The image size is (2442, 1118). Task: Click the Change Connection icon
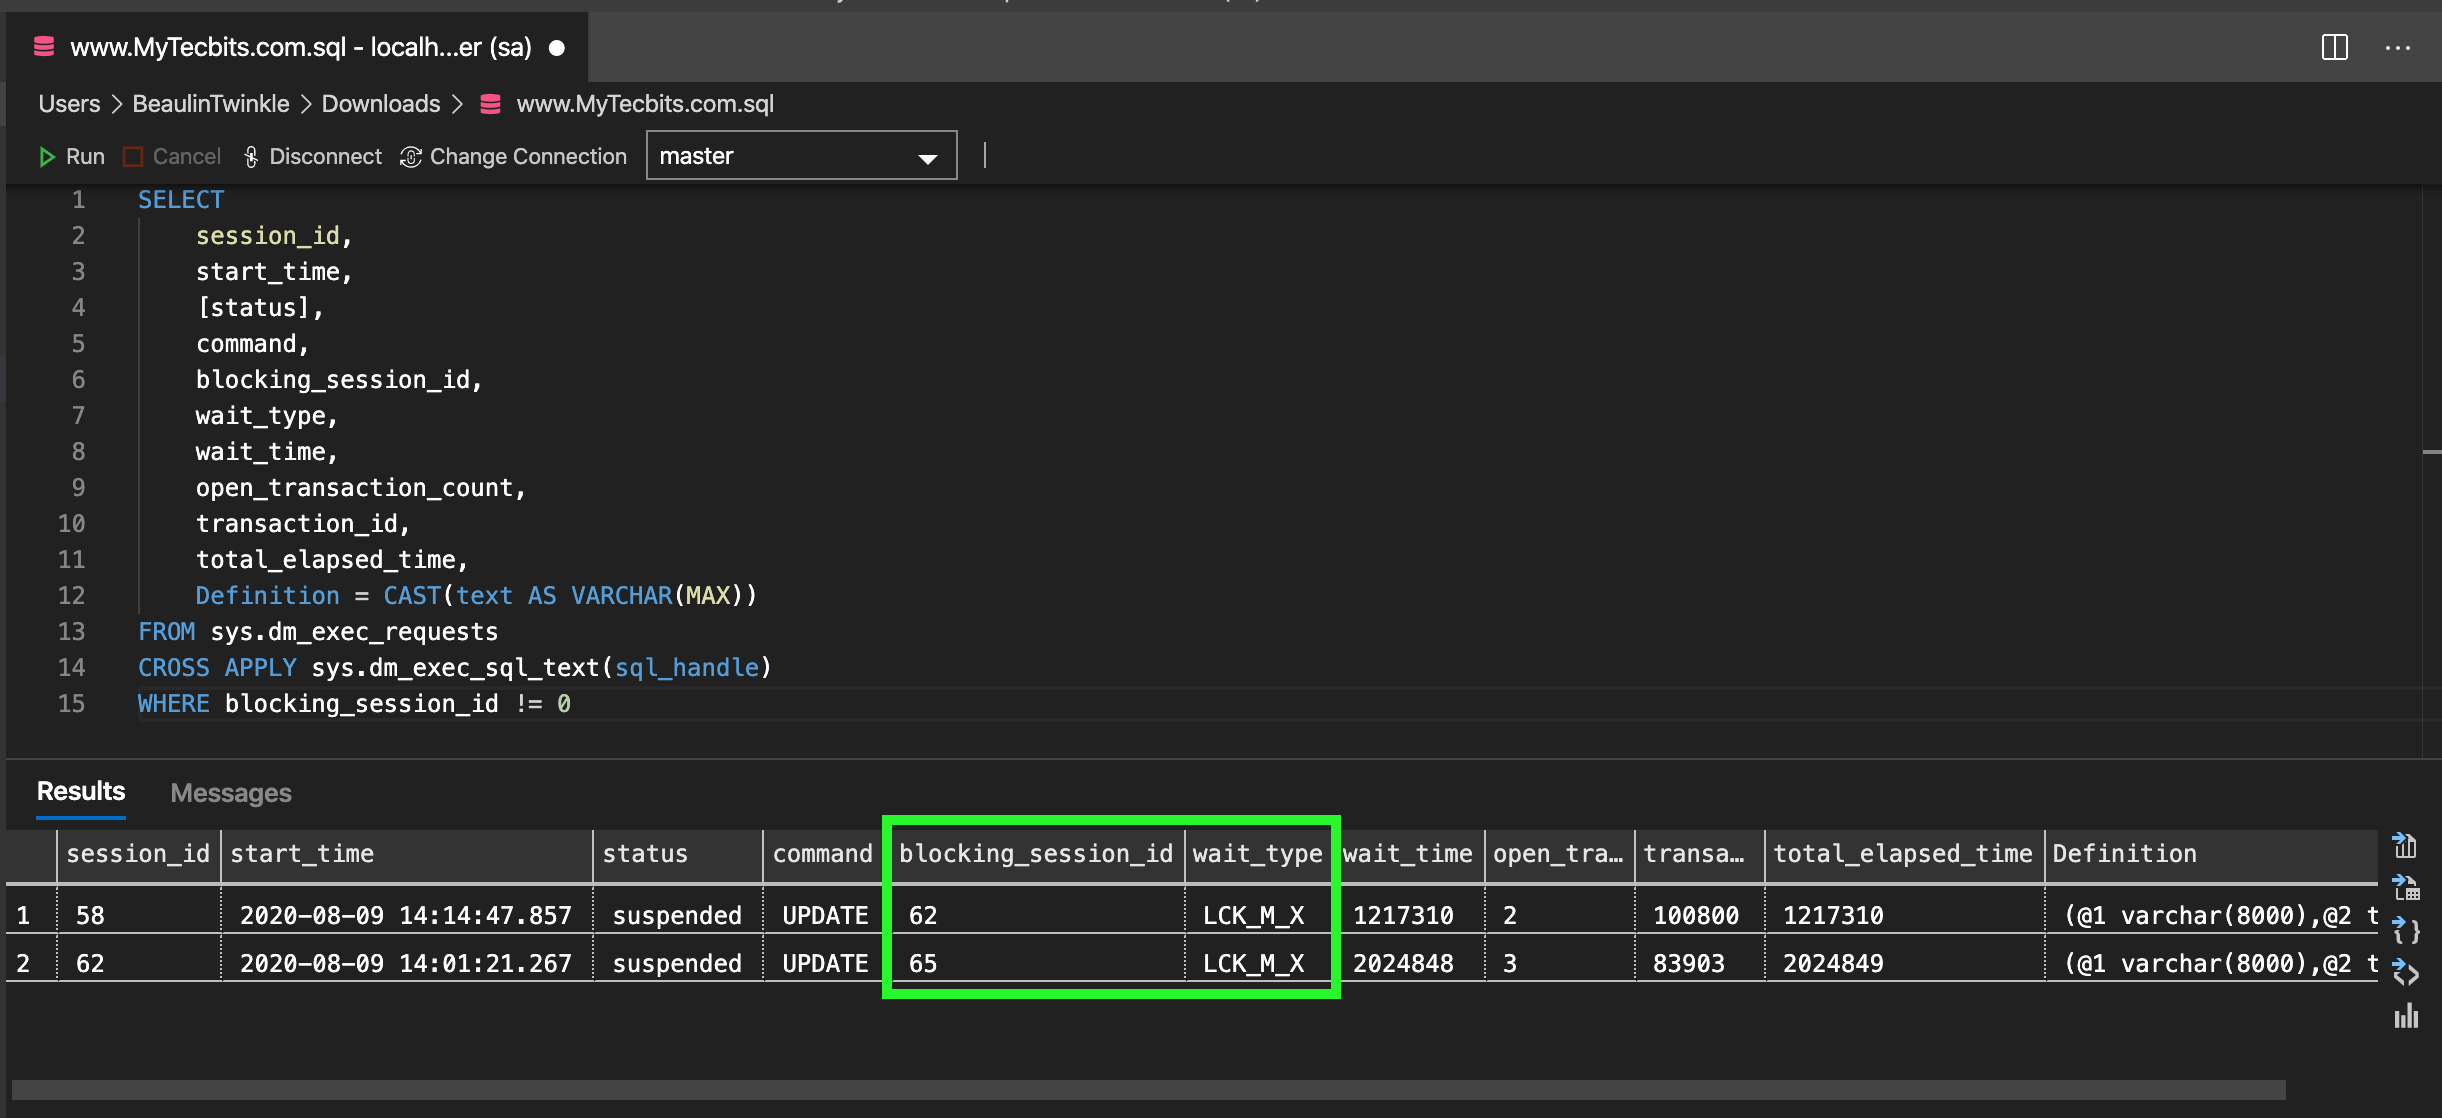pyautogui.click(x=410, y=156)
